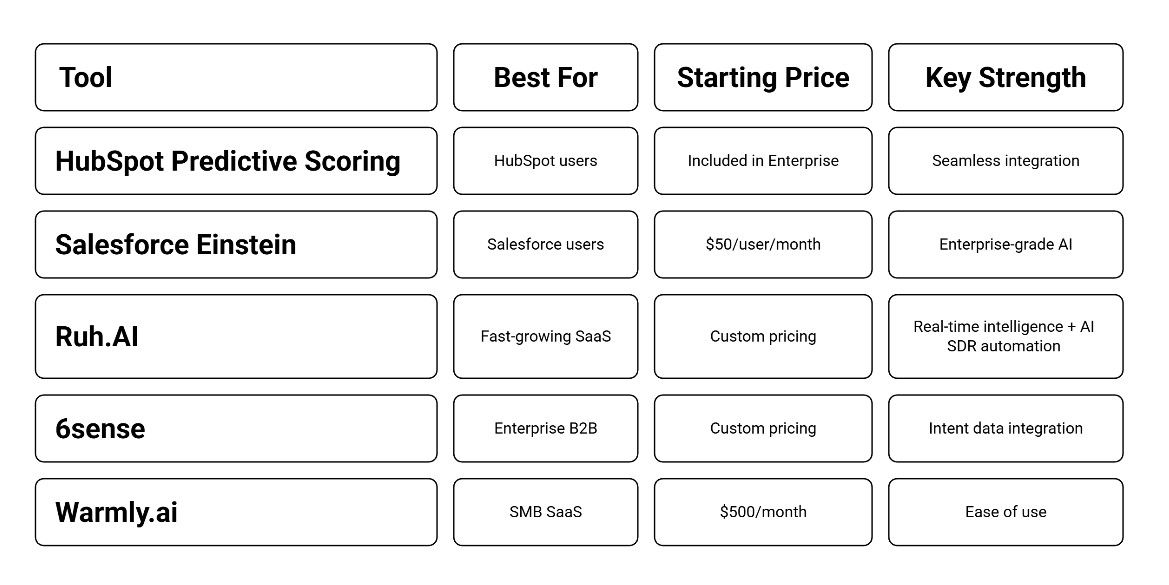The width and height of the screenshot is (1169, 585).
Task: Select the $50/user/month price cell
Action: (x=763, y=244)
